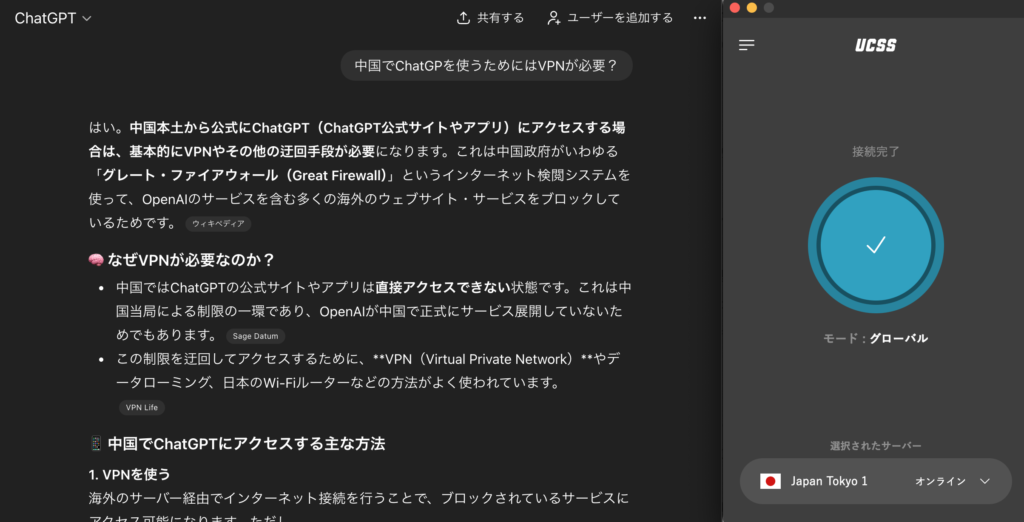Click the オンライン server status label
1024x522 pixels.
[940, 481]
